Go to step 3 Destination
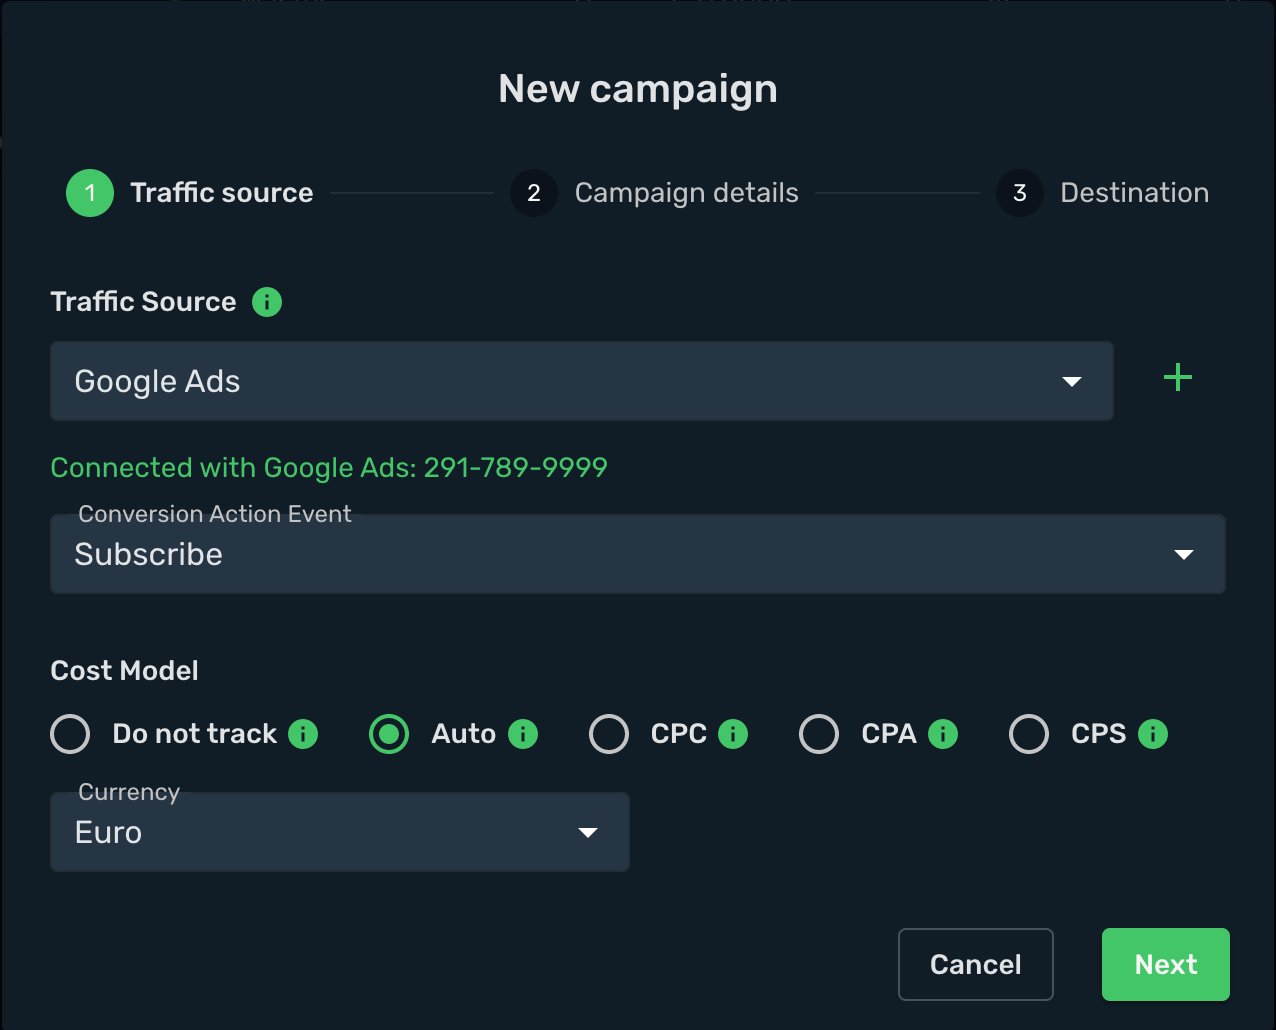Image resolution: width=1276 pixels, height=1030 pixels. pyautogui.click(x=1103, y=193)
